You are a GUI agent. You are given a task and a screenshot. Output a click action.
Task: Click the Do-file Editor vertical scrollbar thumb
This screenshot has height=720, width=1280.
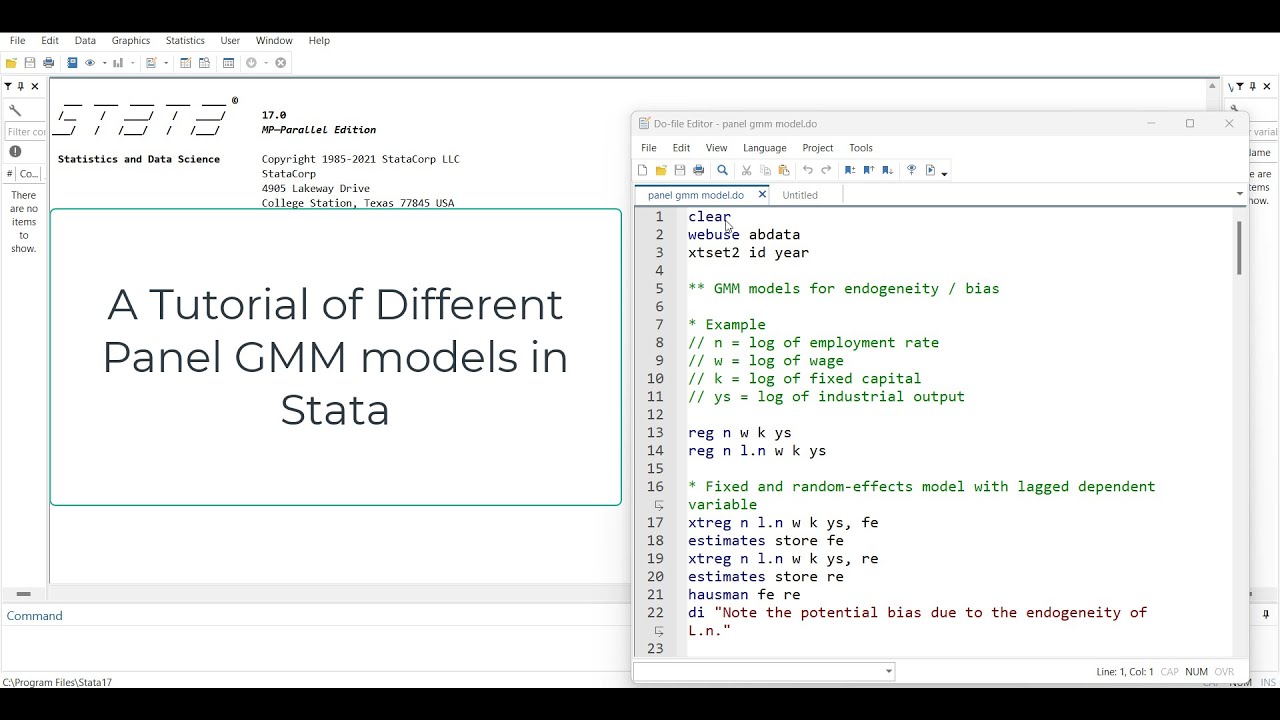[x=1238, y=247]
